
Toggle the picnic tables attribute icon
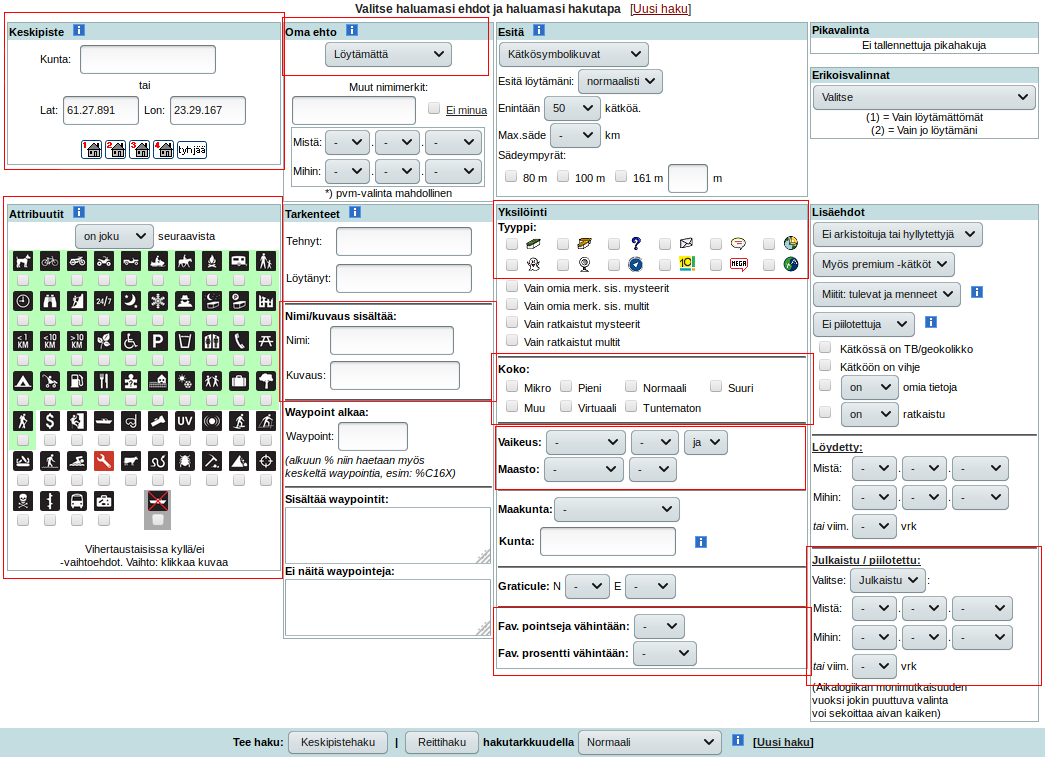pyautogui.click(x=266, y=341)
